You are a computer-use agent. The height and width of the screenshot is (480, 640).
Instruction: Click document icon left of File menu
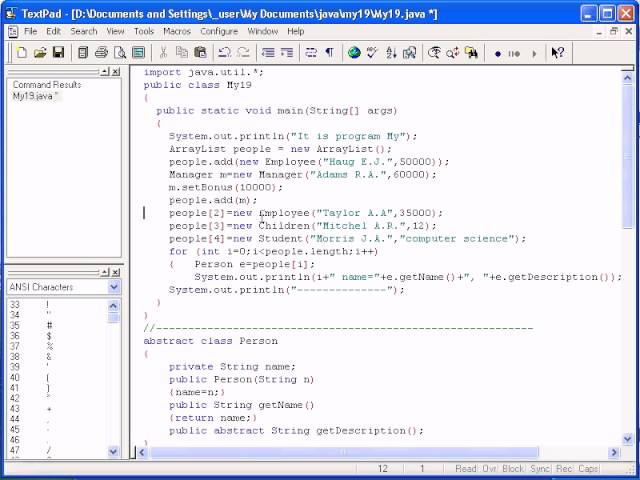(13, 31)
